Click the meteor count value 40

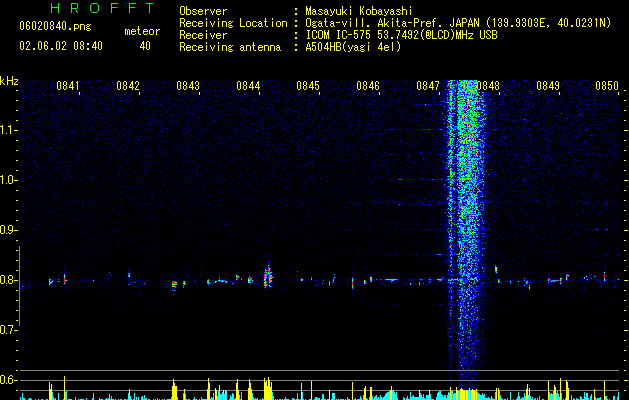145,46
